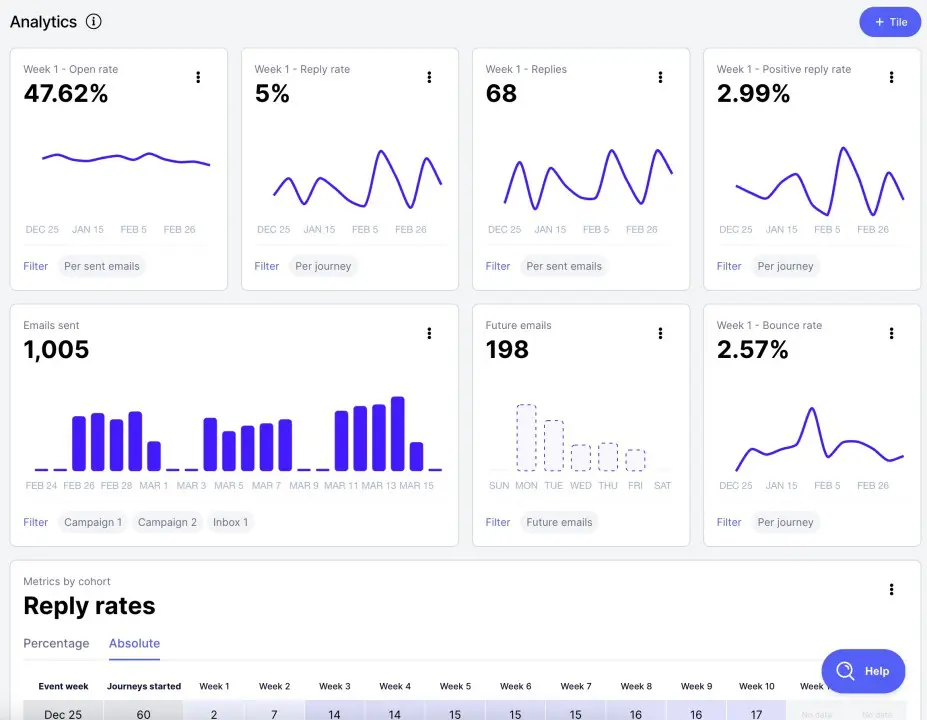Click the dashed MON bar in Future emails
This screenshot has width=927, height=720.
(526, 437)
